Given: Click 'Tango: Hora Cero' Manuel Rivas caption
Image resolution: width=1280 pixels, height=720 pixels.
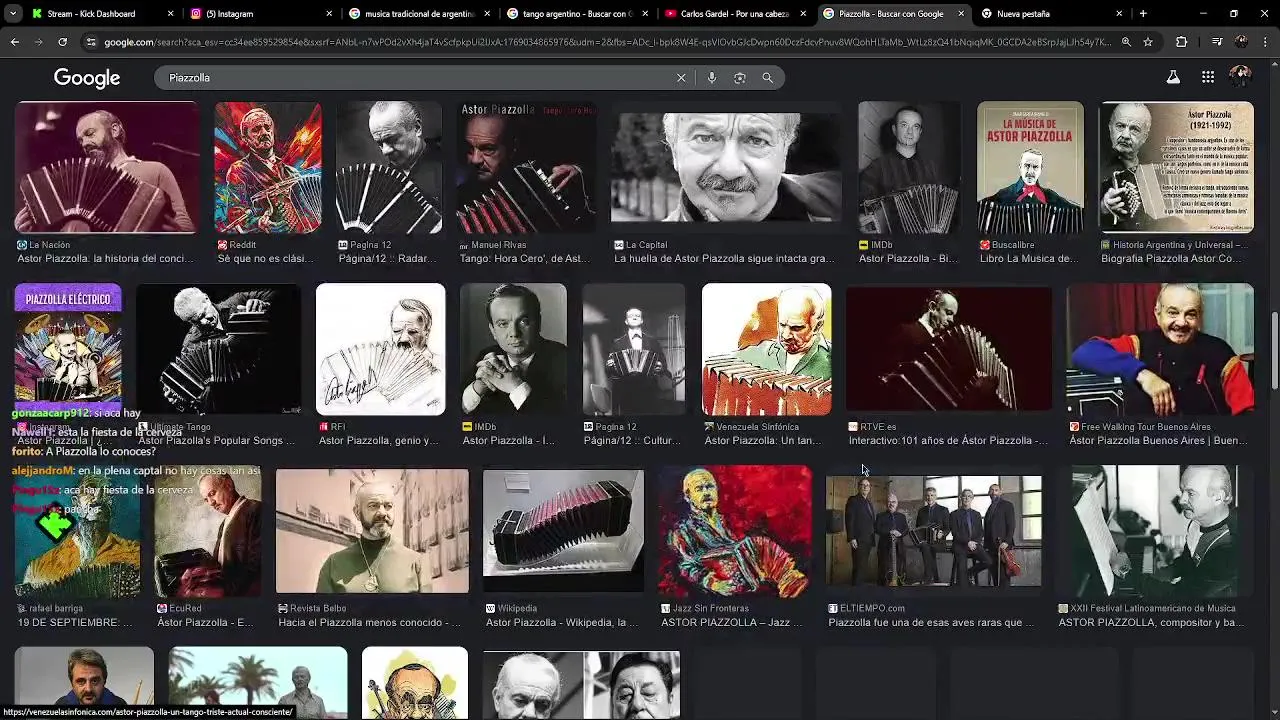Looking at the screenshot, I should (x=525, y=258).
